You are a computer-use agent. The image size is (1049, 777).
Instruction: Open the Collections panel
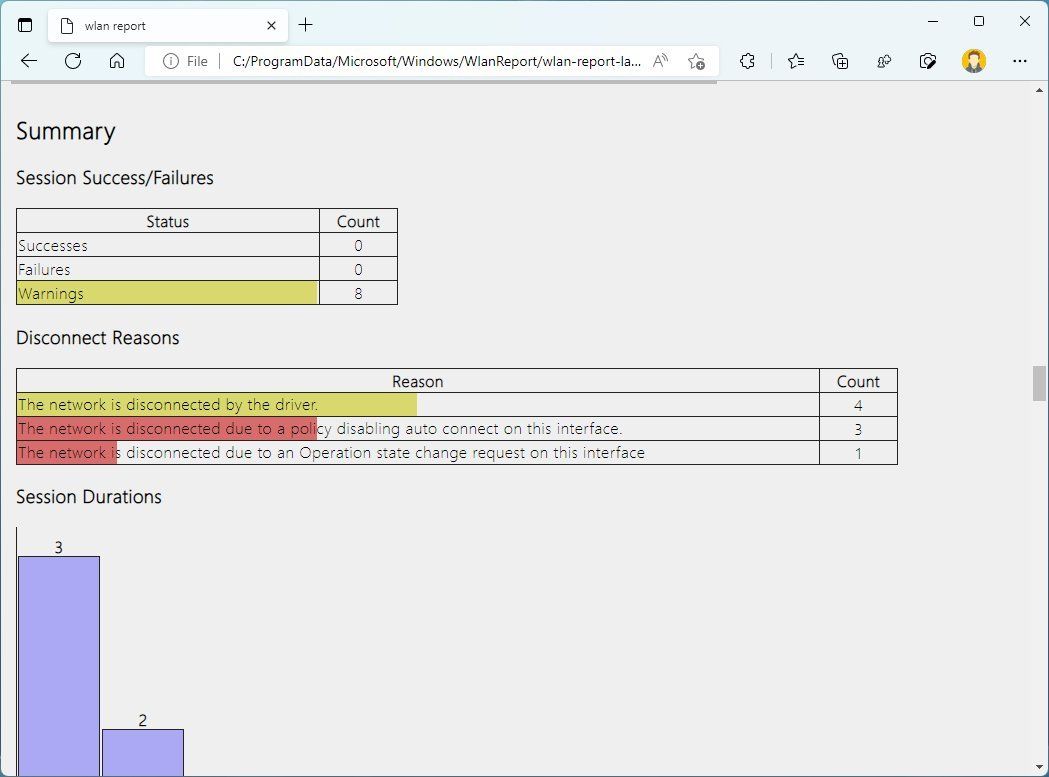point(840,61)
